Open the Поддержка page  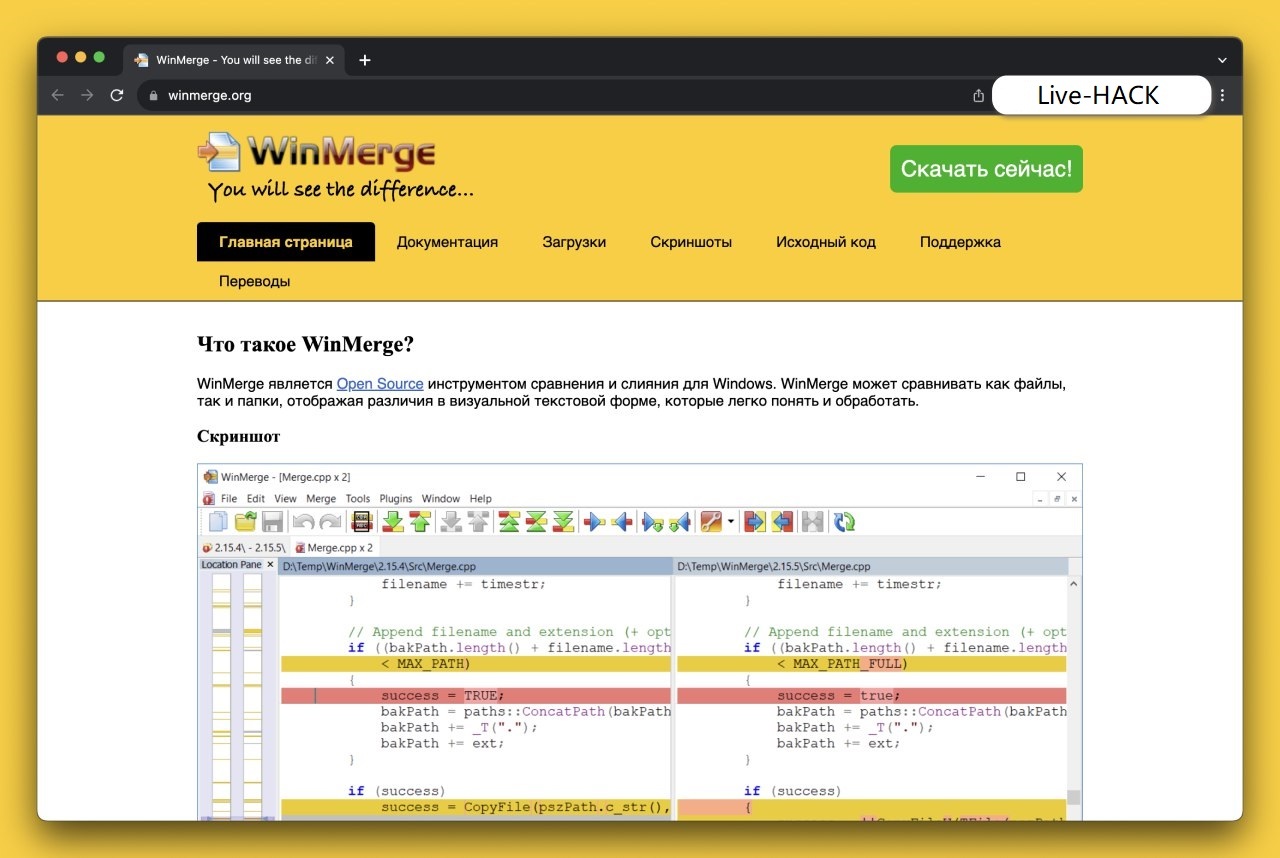(960, 242)
